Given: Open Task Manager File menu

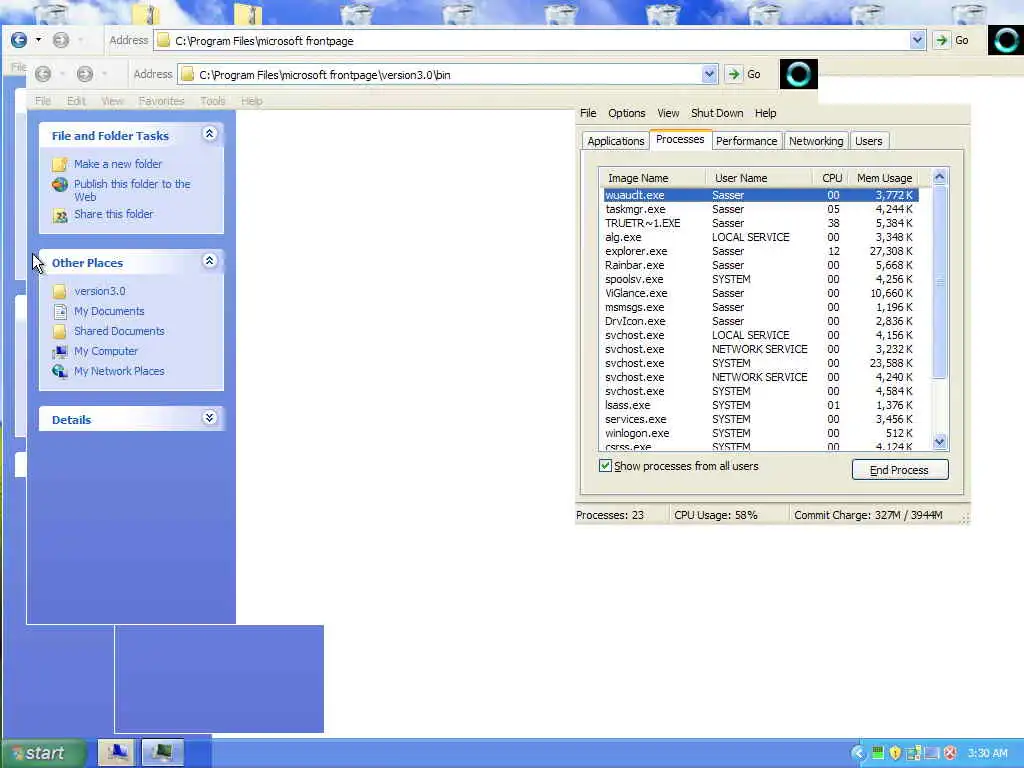Looking at the screenshot, I should click(588, 113).
